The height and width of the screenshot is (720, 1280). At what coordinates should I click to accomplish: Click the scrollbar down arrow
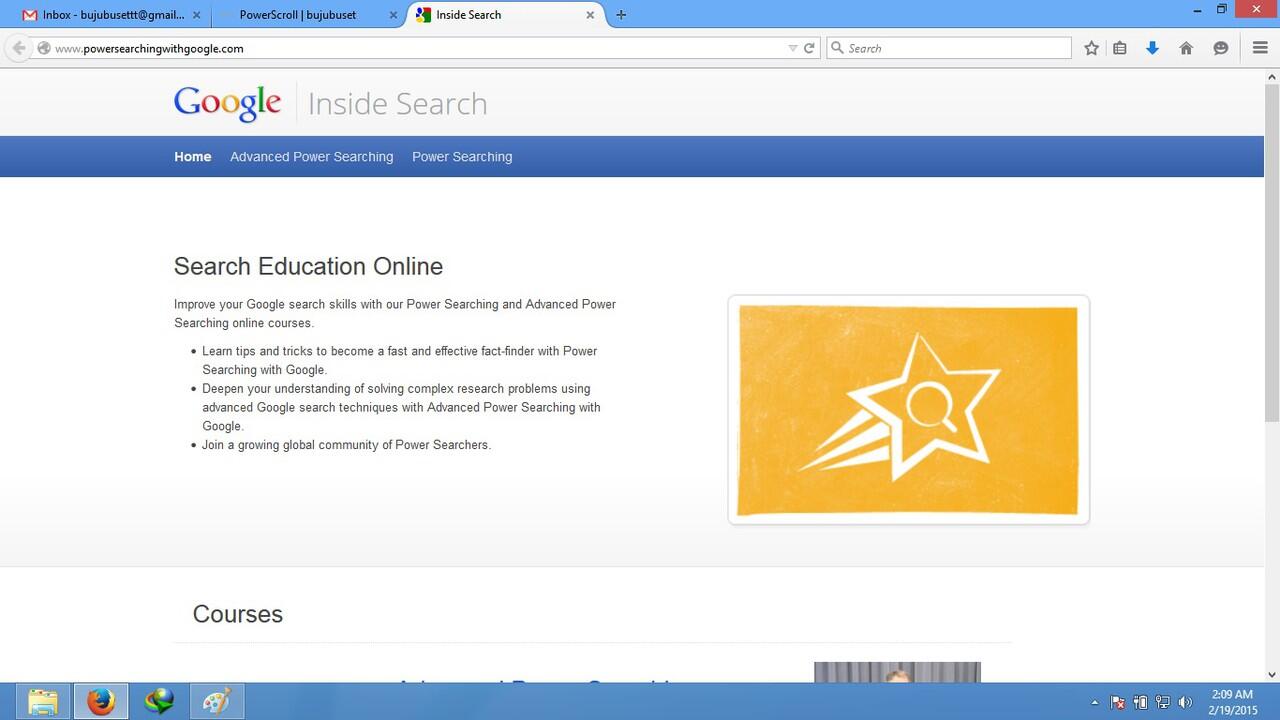(x=1272, y=674)
